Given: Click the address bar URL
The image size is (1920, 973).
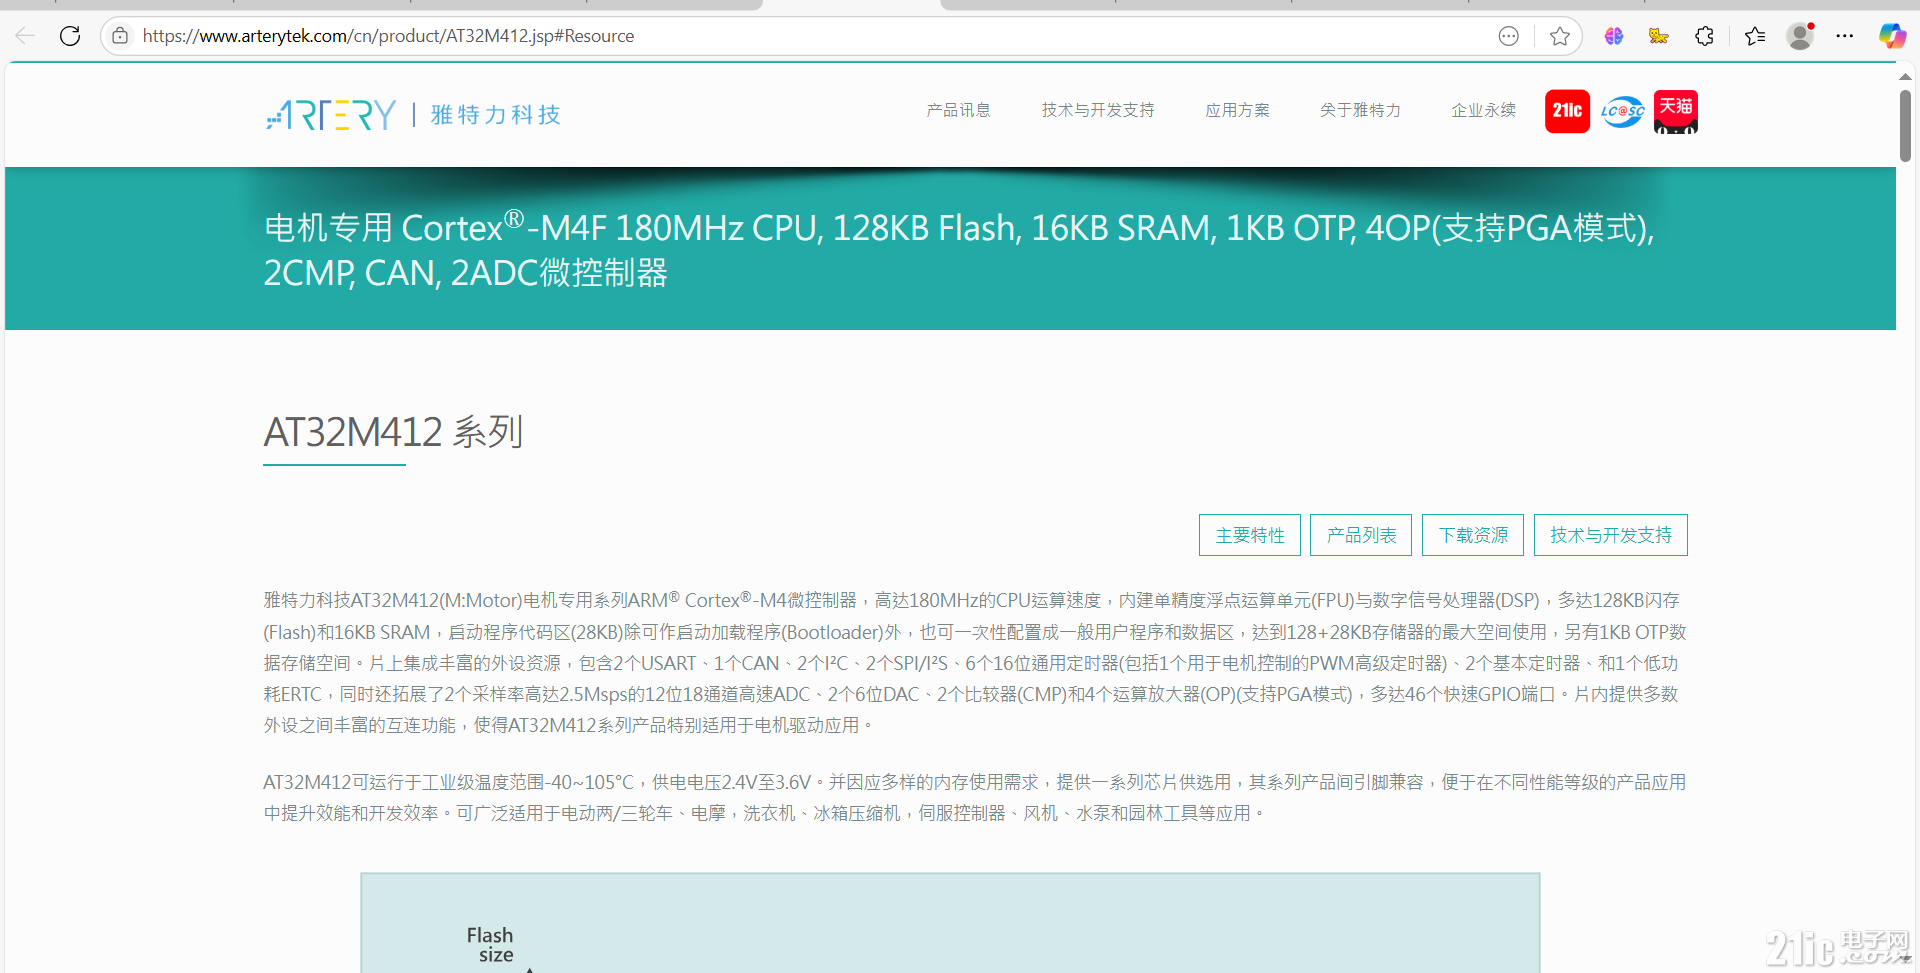Looking at the screenshot, I should [388, 36].
